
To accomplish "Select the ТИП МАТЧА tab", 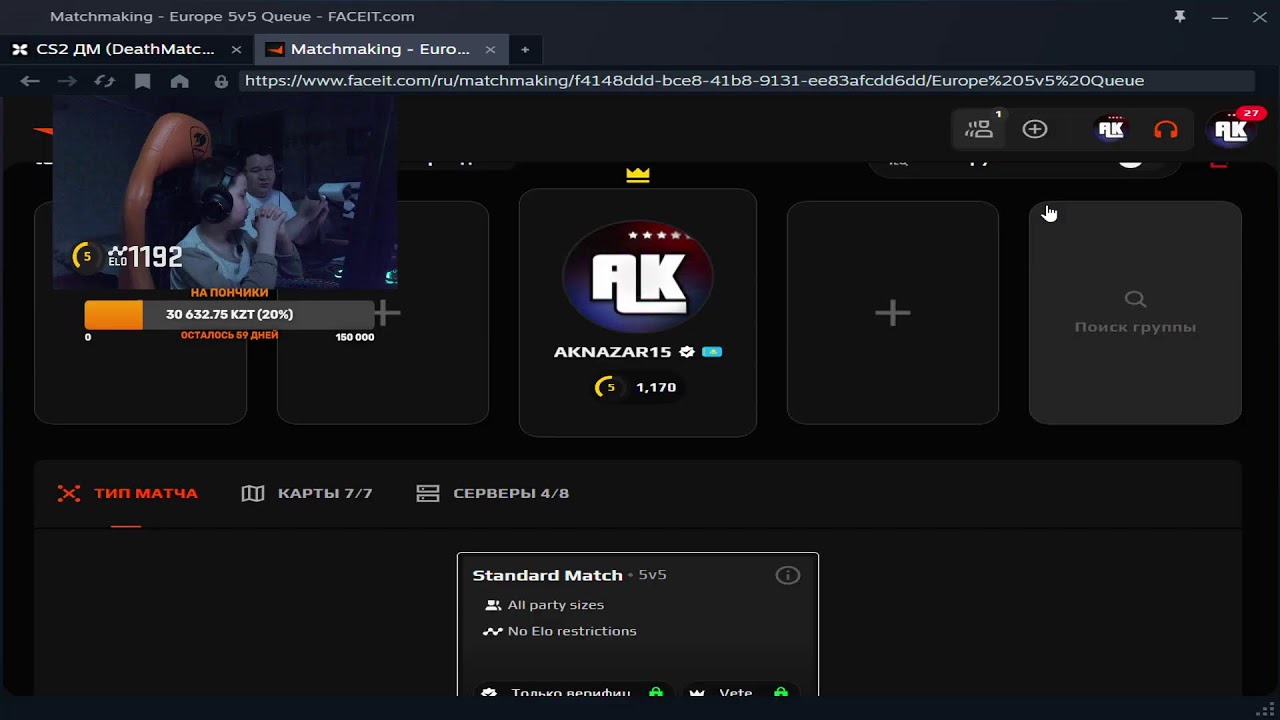I will pyautogui.click(x=127, y=493).
